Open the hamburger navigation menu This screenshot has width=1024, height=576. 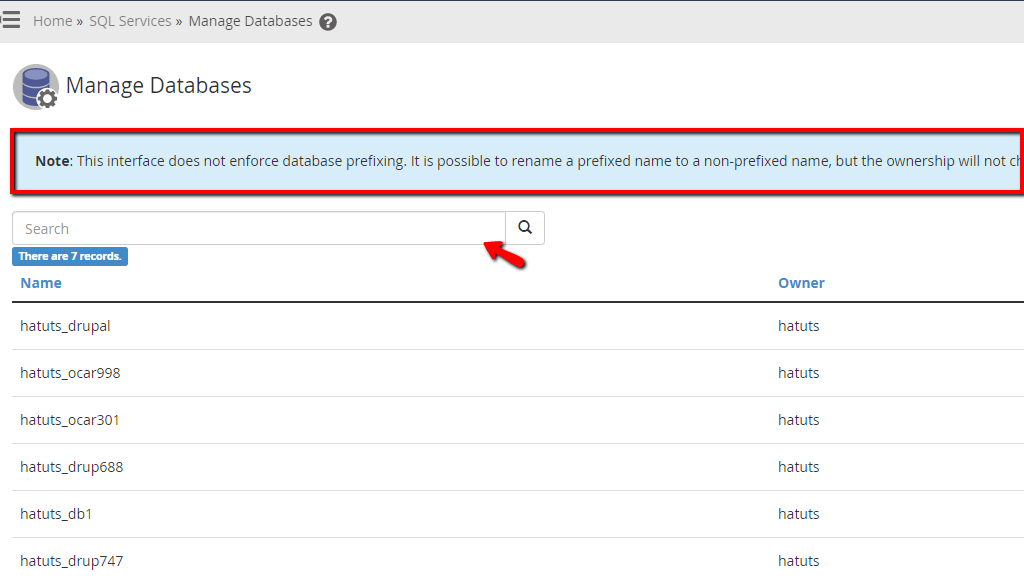click(x=10, y=20)
